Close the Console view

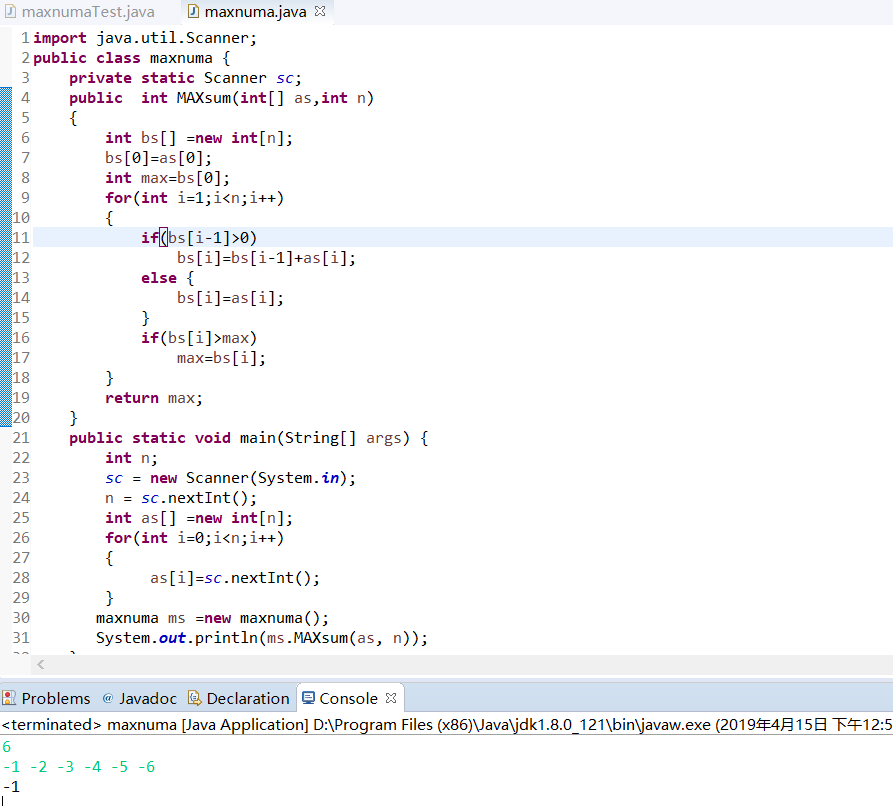[x=391, y=698]
